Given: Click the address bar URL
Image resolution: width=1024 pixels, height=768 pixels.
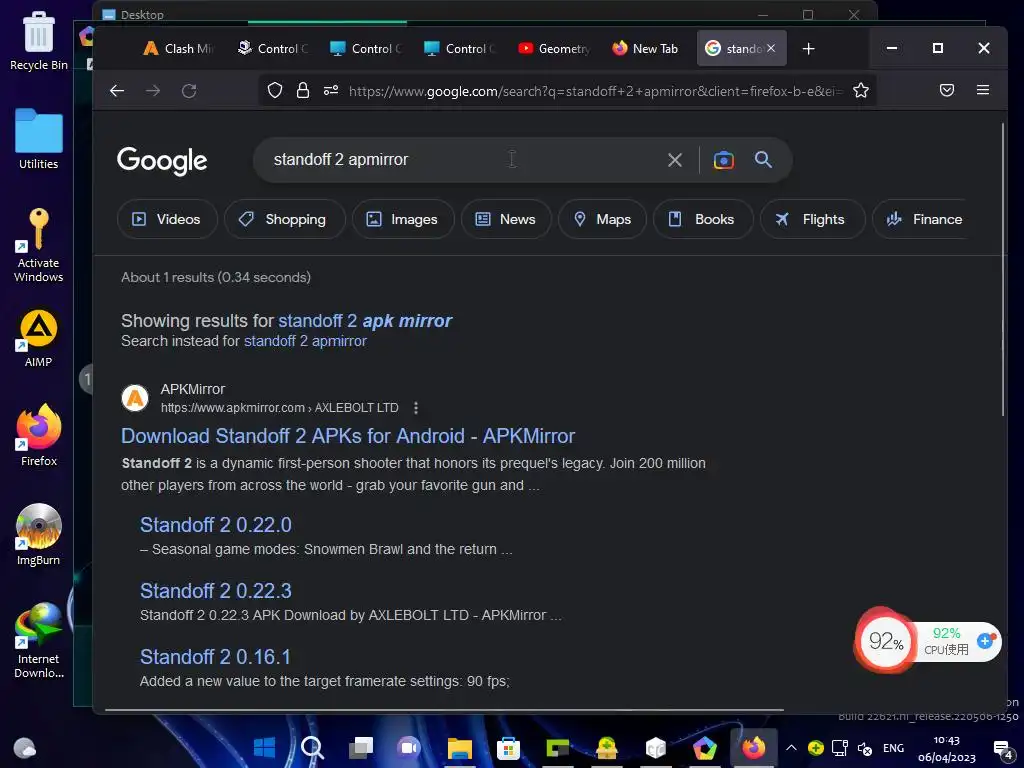Looking at the screenshot, I should (596, 91).
